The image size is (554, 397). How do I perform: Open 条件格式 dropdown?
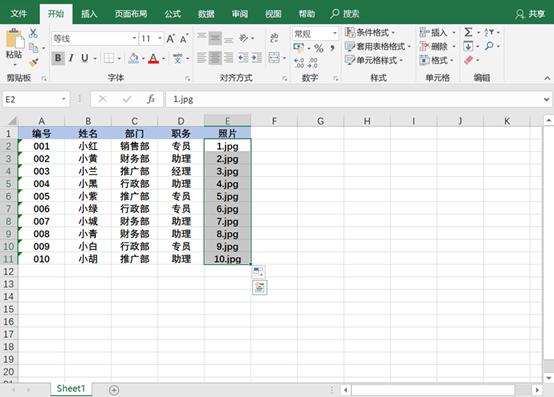pos(370,32)
